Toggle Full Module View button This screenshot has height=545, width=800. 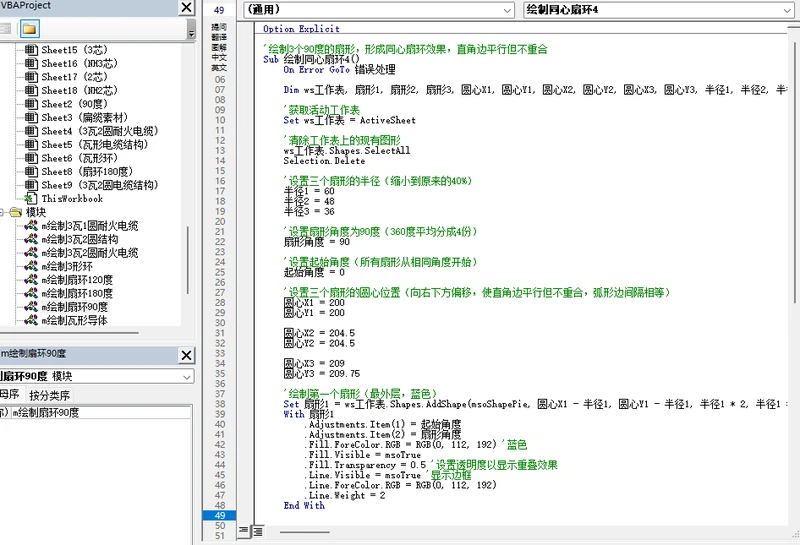click(x=258, y=531)
